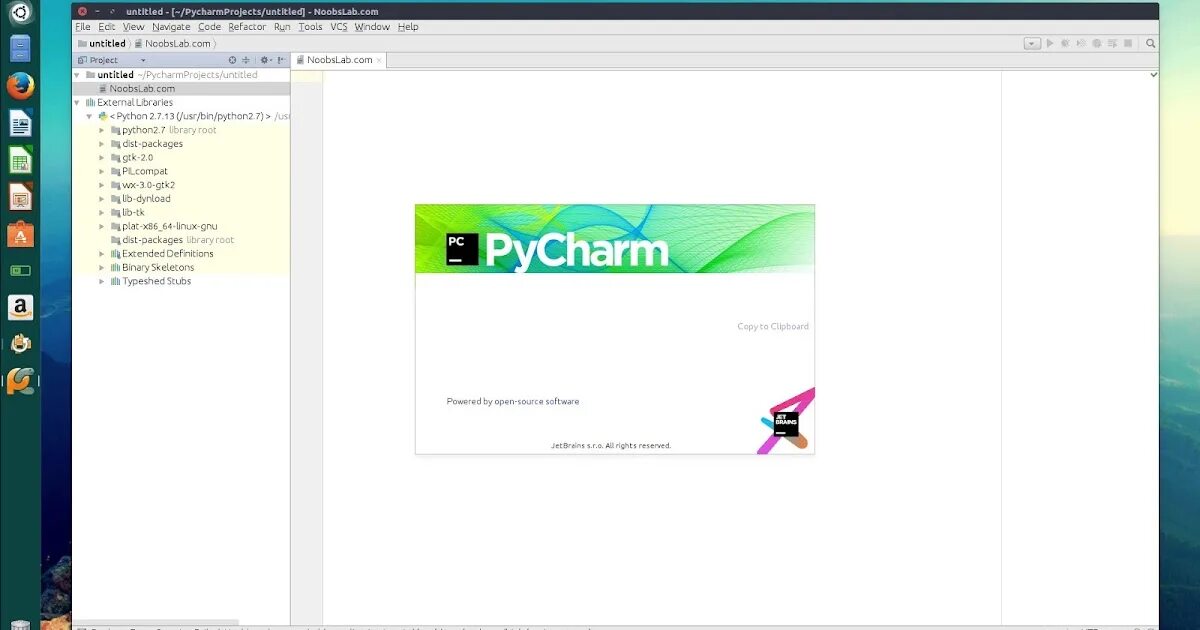This screenshot has width=1200, height=630.
Task: Expand the lib-dynload folder
Action: (x=102, y=199)
